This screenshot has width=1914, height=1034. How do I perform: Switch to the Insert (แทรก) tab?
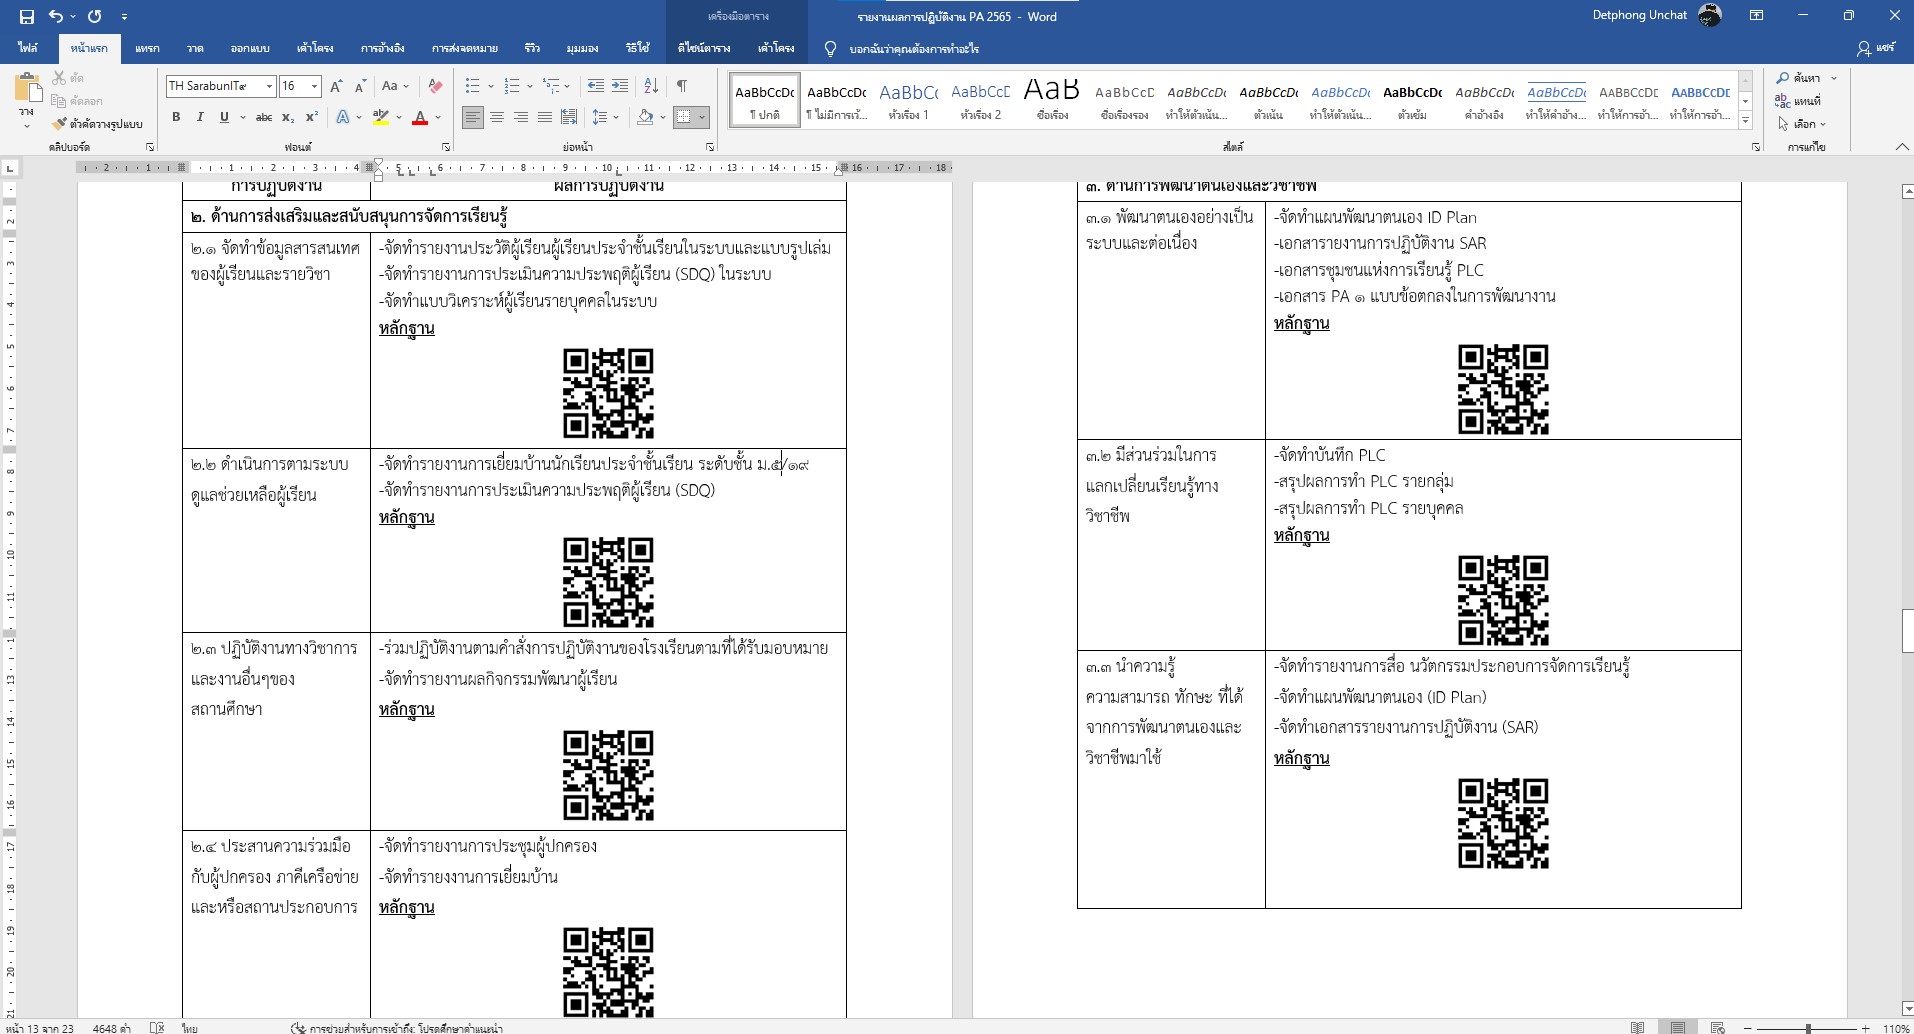click(147, 48)
